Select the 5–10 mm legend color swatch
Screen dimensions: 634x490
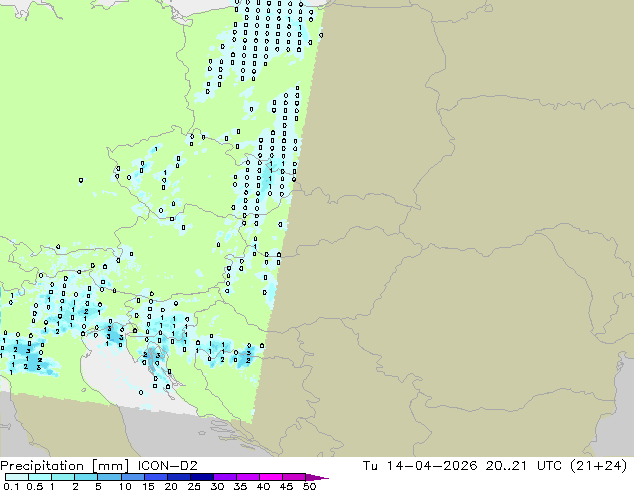(109, 477)
